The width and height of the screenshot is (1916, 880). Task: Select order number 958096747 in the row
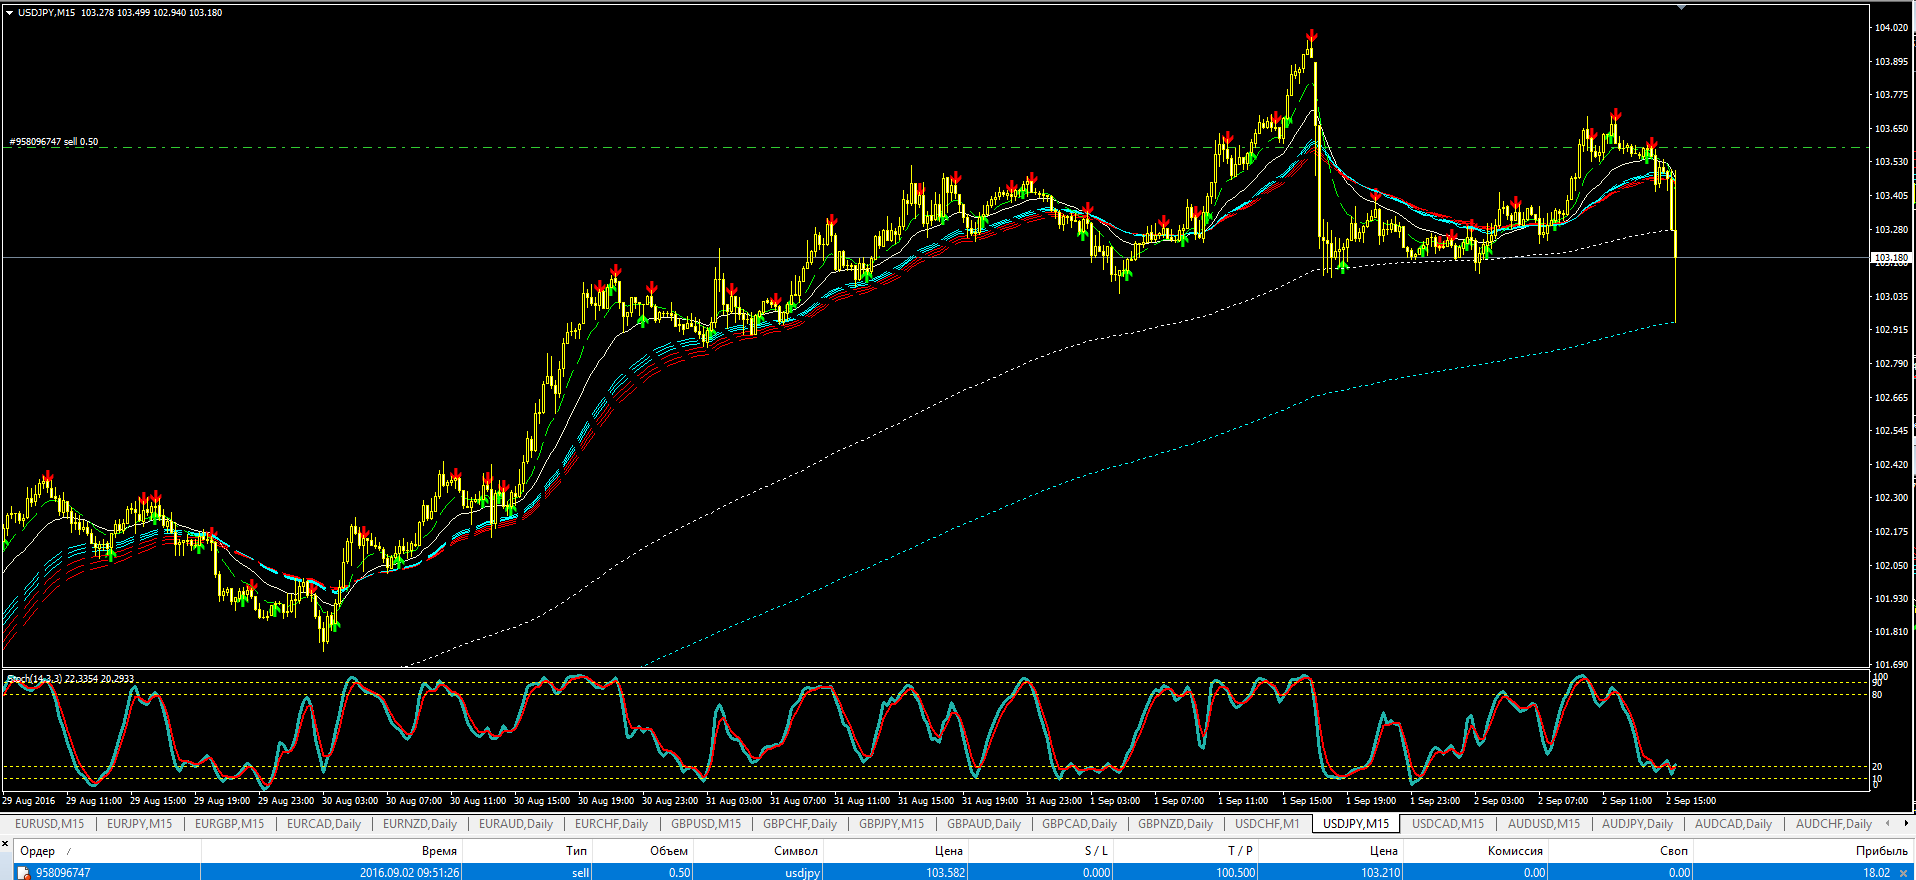click(x=63, y=873)
